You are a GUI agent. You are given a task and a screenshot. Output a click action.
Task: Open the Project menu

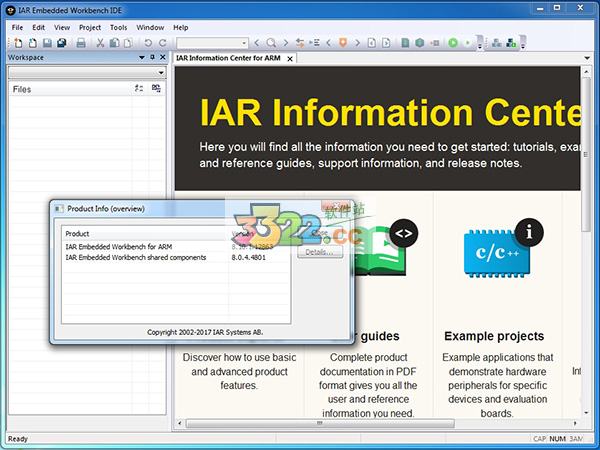click(x=90, y=27)
